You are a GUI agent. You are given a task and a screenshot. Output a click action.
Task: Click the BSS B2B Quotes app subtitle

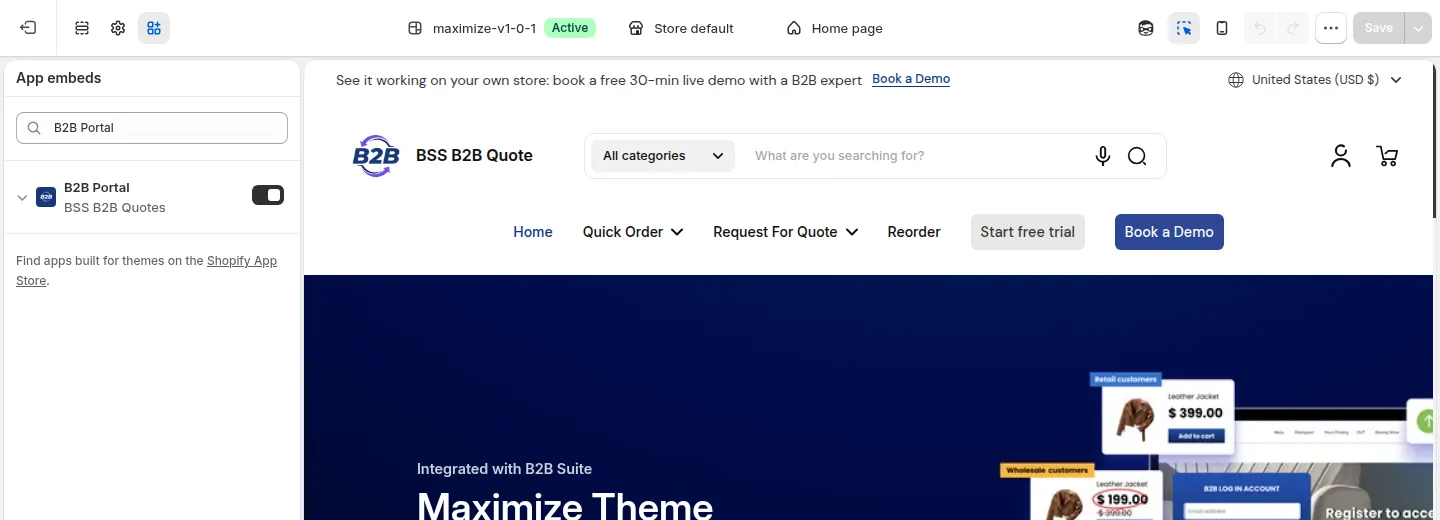115,208
